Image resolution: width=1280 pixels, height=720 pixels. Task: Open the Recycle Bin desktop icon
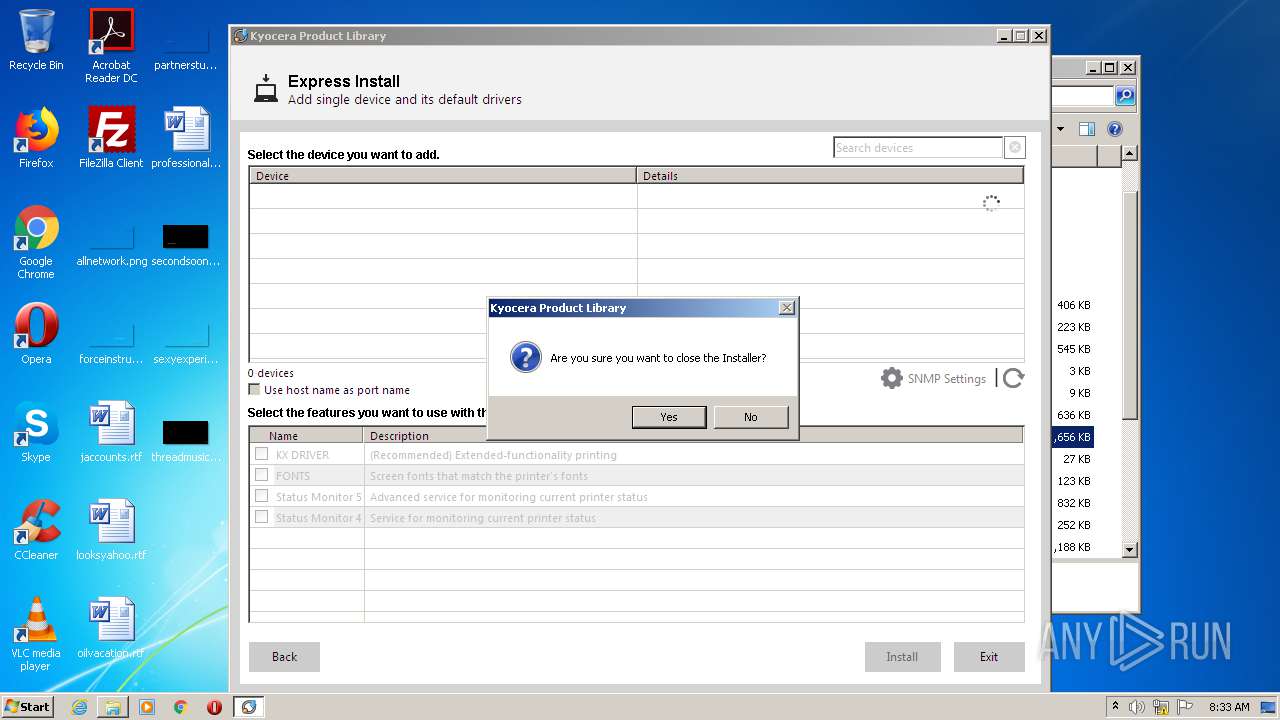coord(36,41)
